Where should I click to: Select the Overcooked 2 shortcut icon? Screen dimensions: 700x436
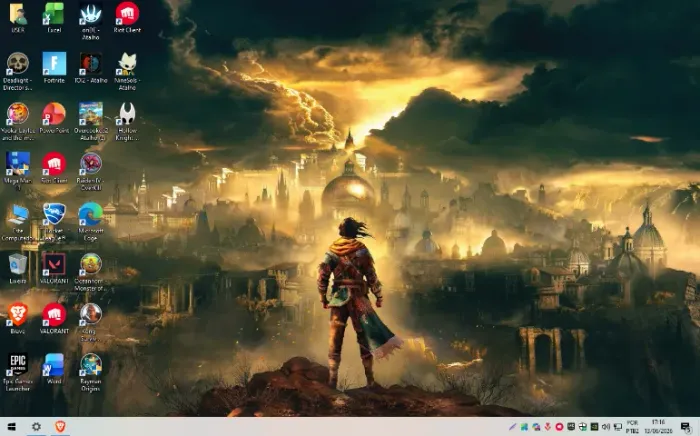pyautogui.click(x=91, y=121)
